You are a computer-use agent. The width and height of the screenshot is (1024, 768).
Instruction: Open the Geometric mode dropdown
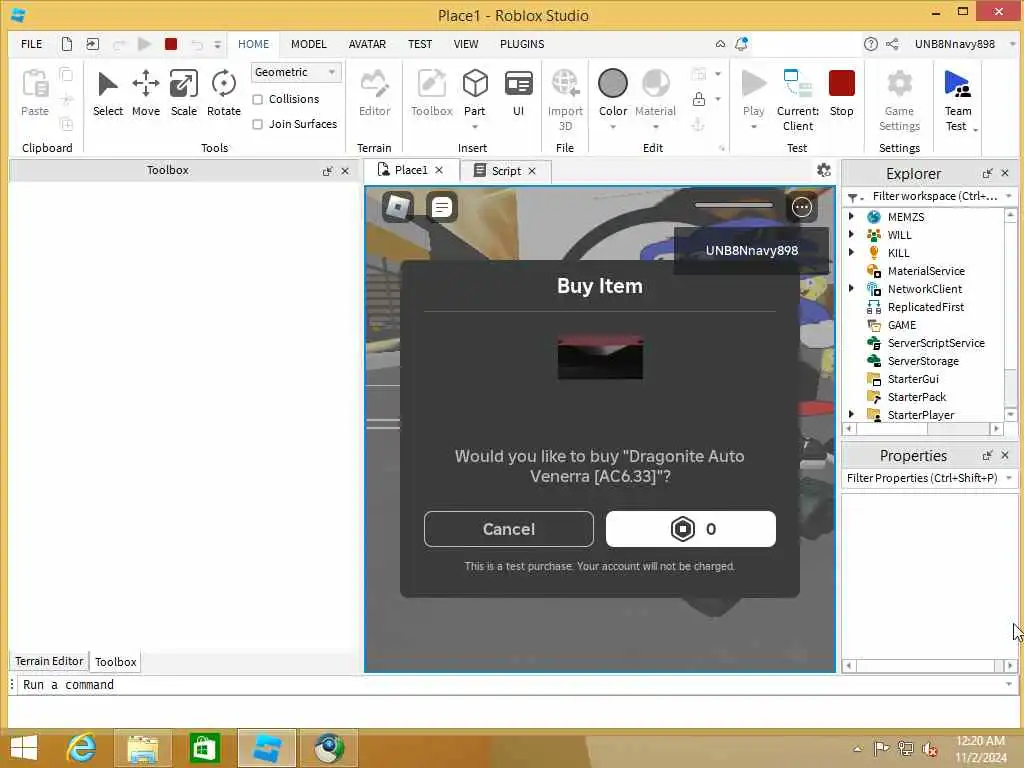296,72
